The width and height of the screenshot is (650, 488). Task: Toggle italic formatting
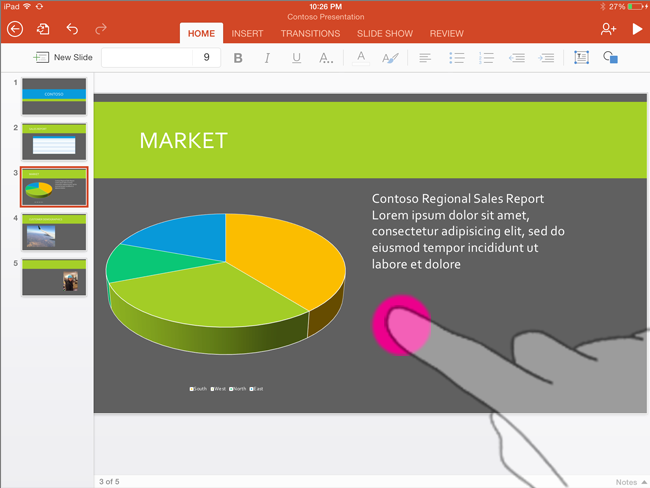(267, 58)
